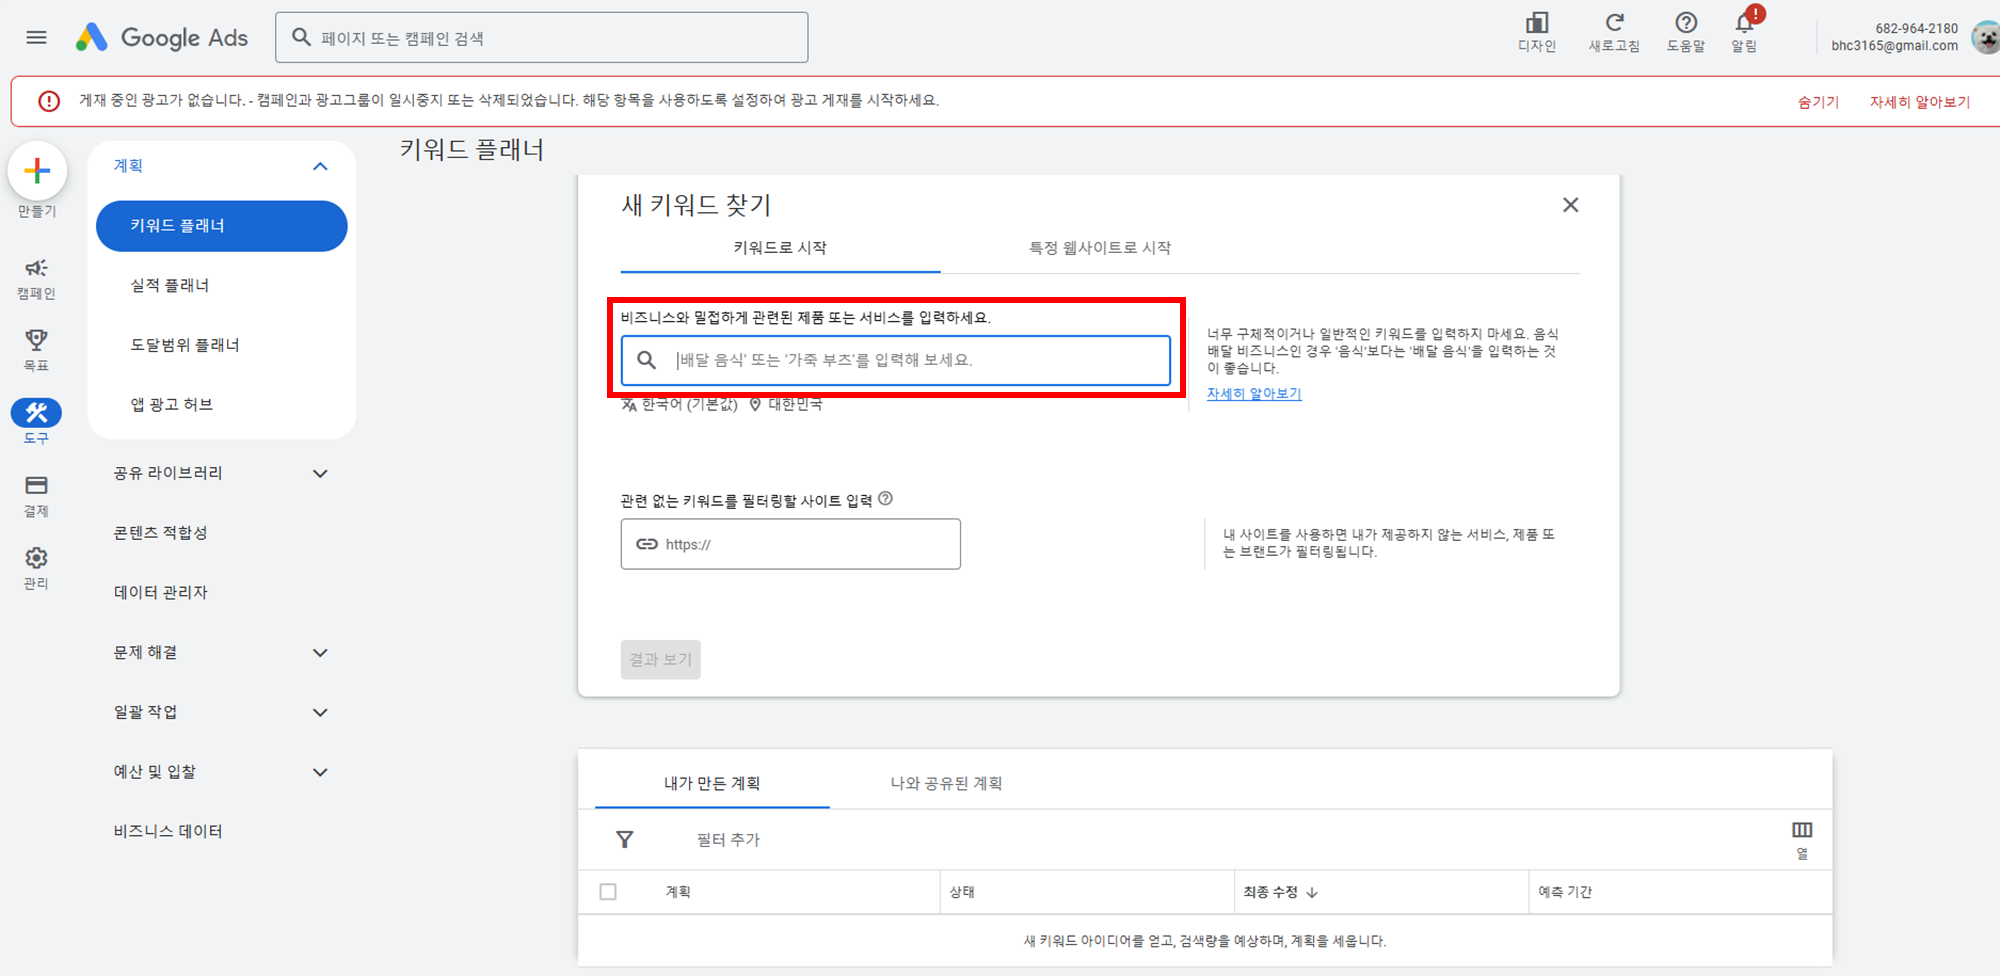The image size is (2000, 976).
Task: Select the 캠페인 sidebar icon
Action: click(36, 269)
